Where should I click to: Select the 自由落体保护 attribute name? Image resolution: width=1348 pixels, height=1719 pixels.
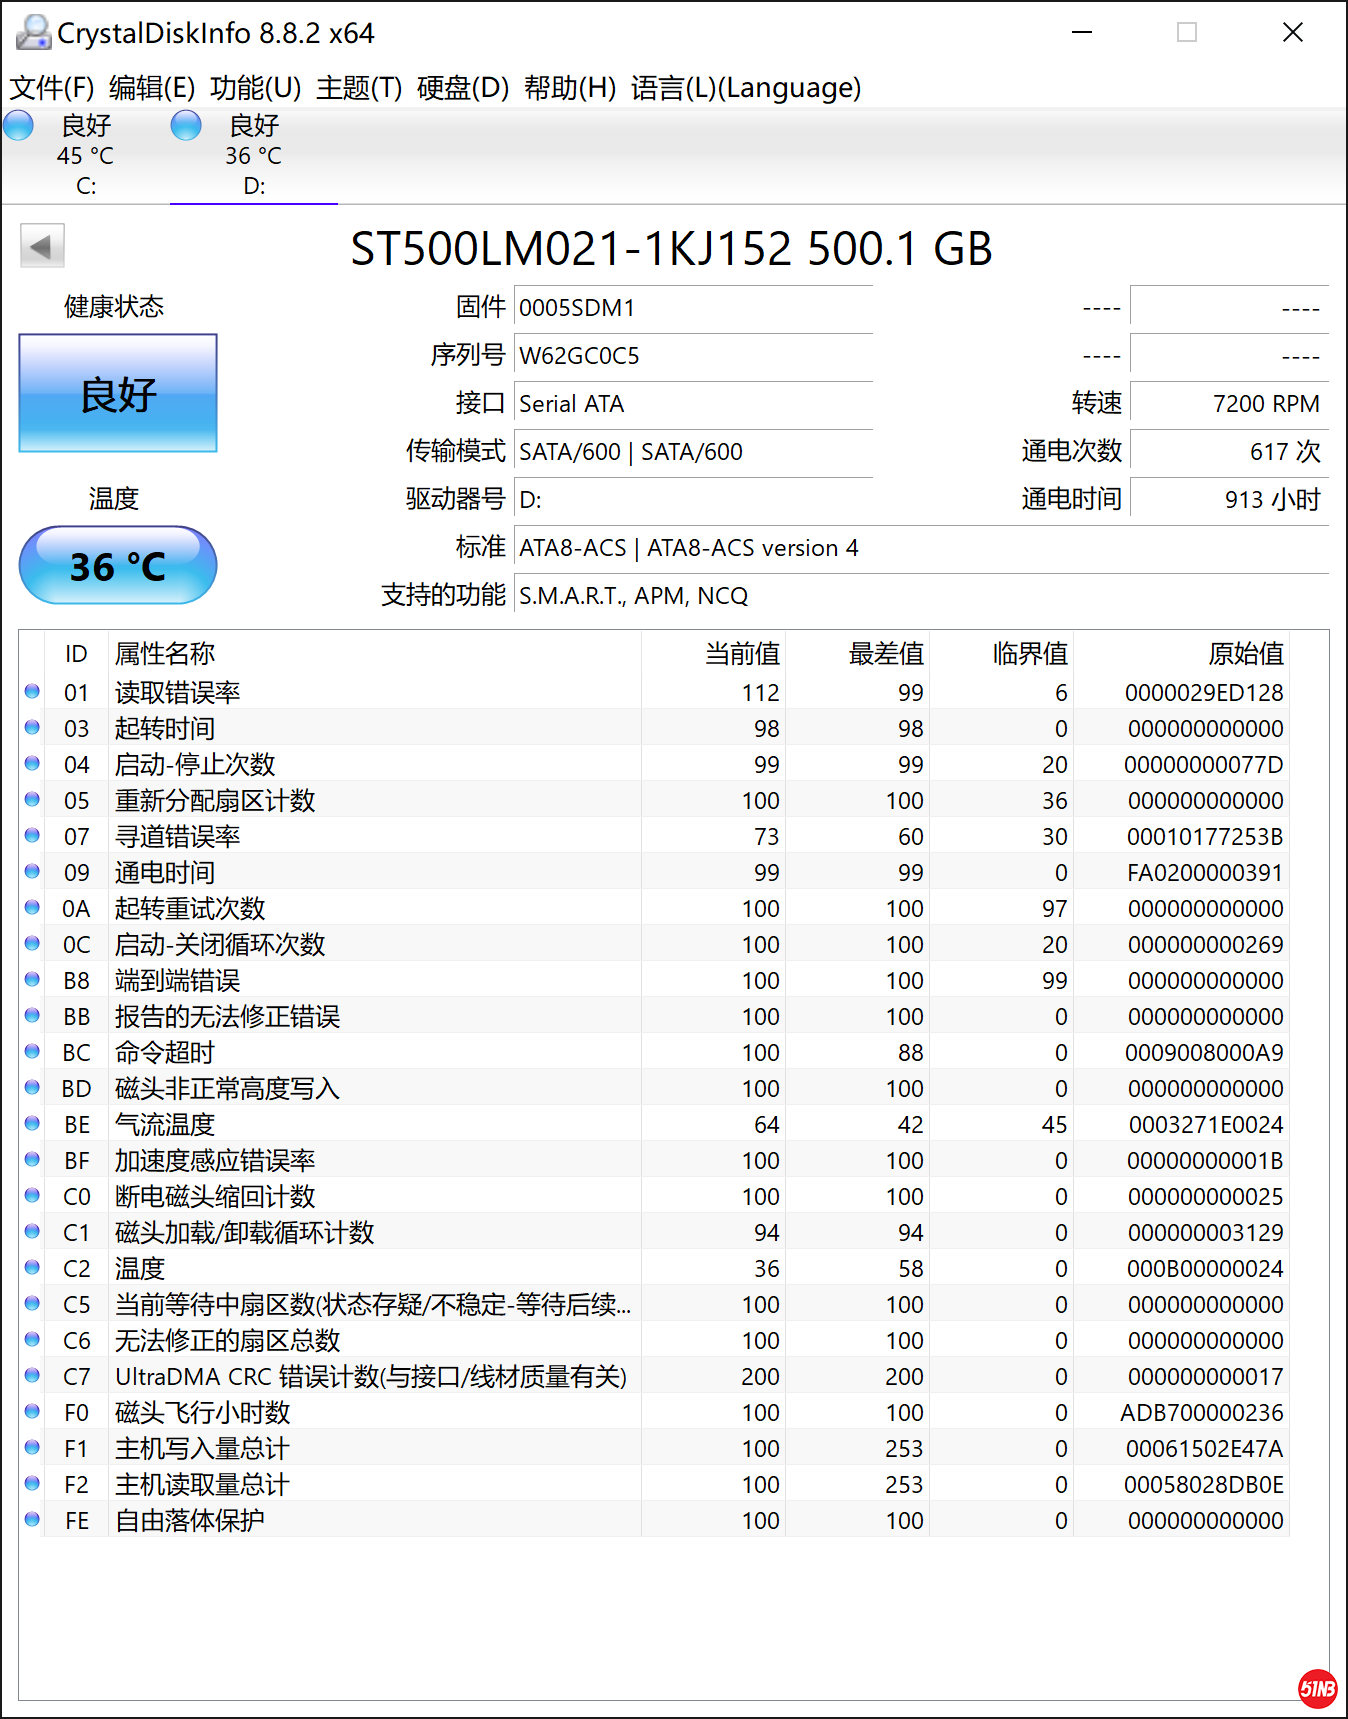pos(190,1521)
